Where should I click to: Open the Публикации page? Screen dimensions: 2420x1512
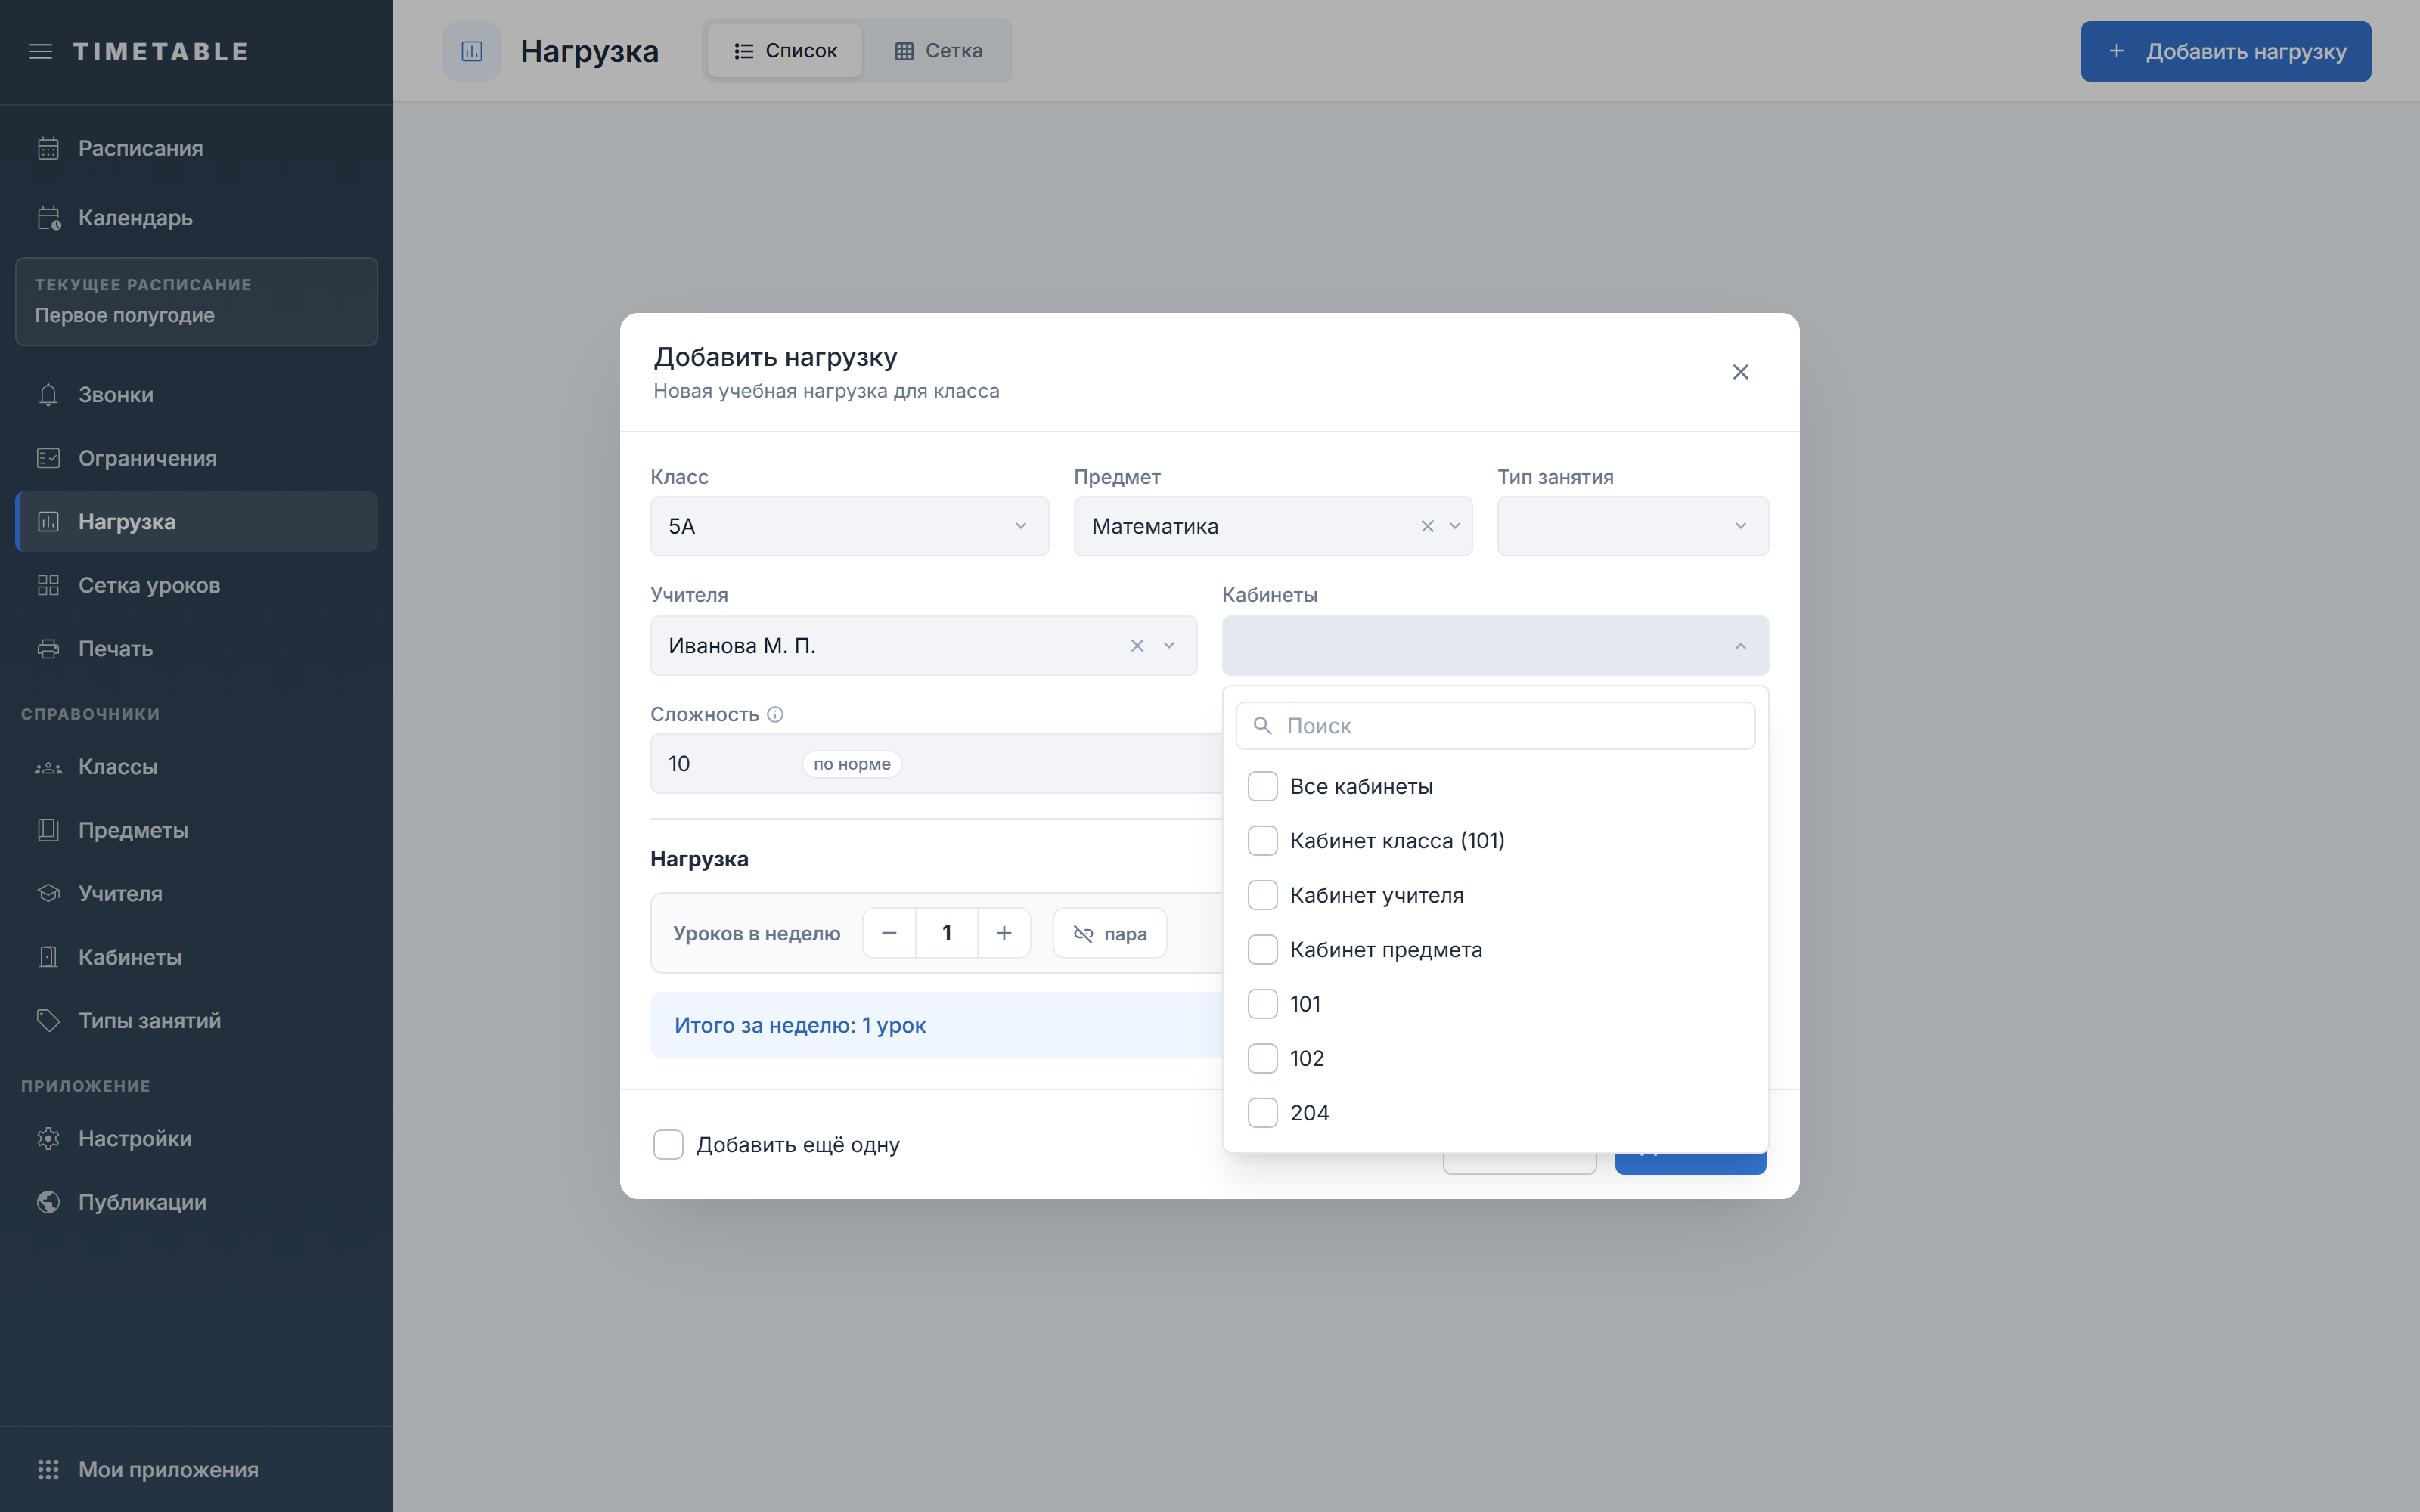click(x=197, y=1202)
